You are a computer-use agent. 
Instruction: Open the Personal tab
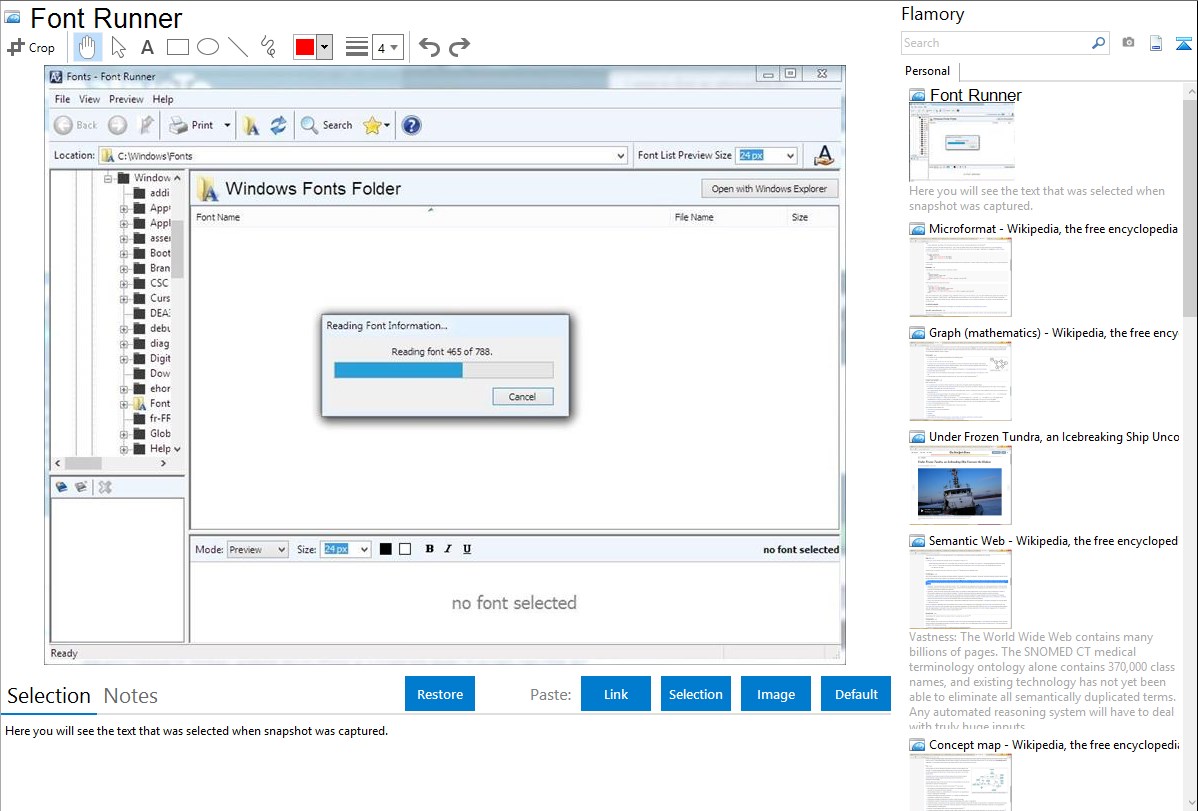tap(928, 71)
